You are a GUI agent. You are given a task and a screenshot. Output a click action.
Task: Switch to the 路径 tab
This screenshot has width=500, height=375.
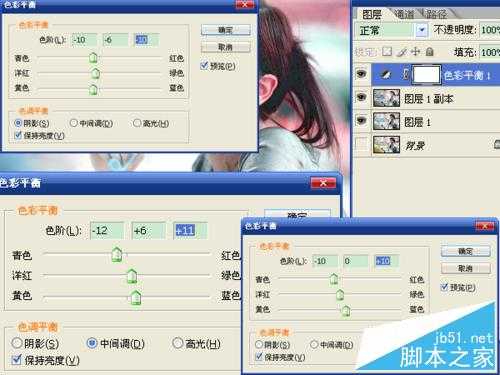tap(436, 14)
